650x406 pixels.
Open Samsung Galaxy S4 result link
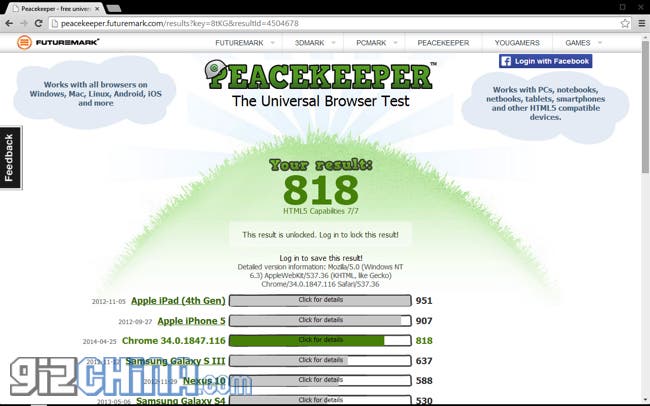[x=181, y=401]
